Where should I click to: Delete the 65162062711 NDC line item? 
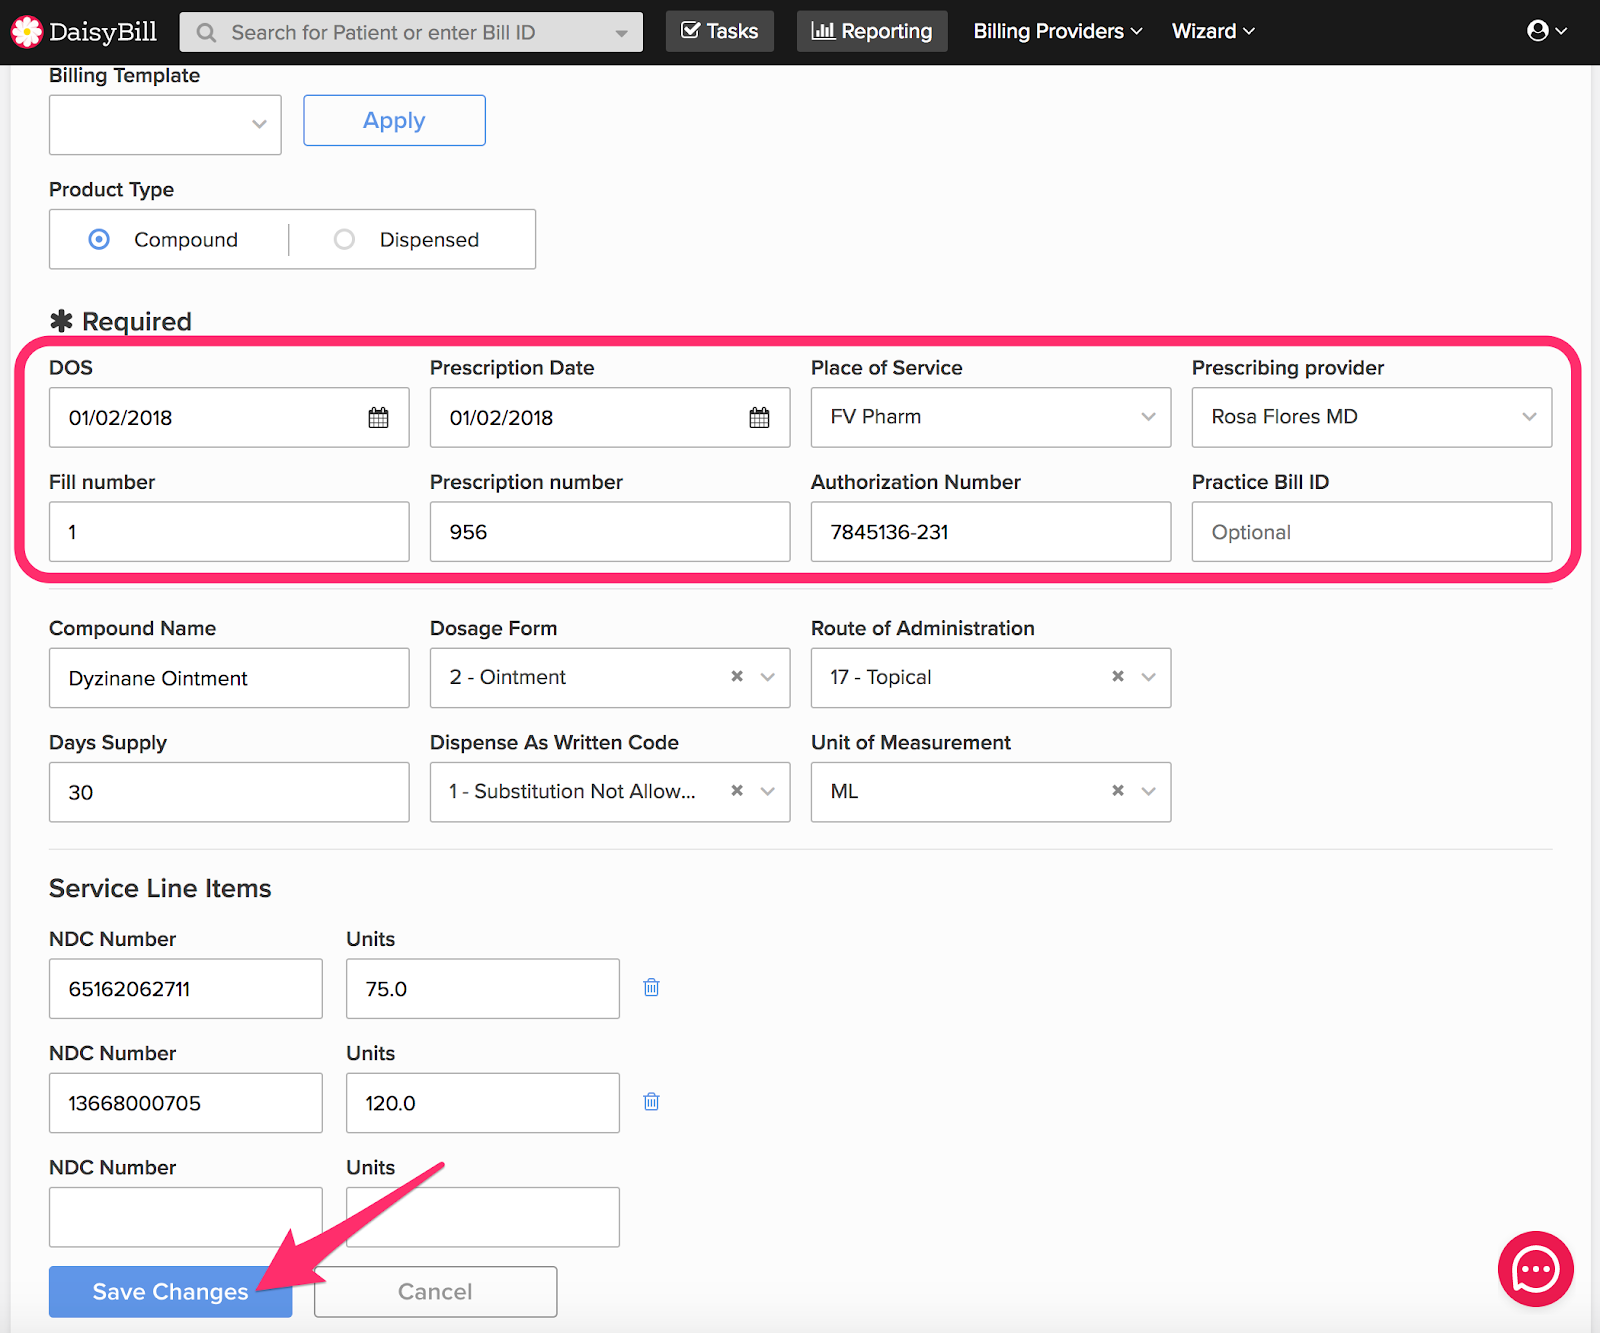[651, 988]
